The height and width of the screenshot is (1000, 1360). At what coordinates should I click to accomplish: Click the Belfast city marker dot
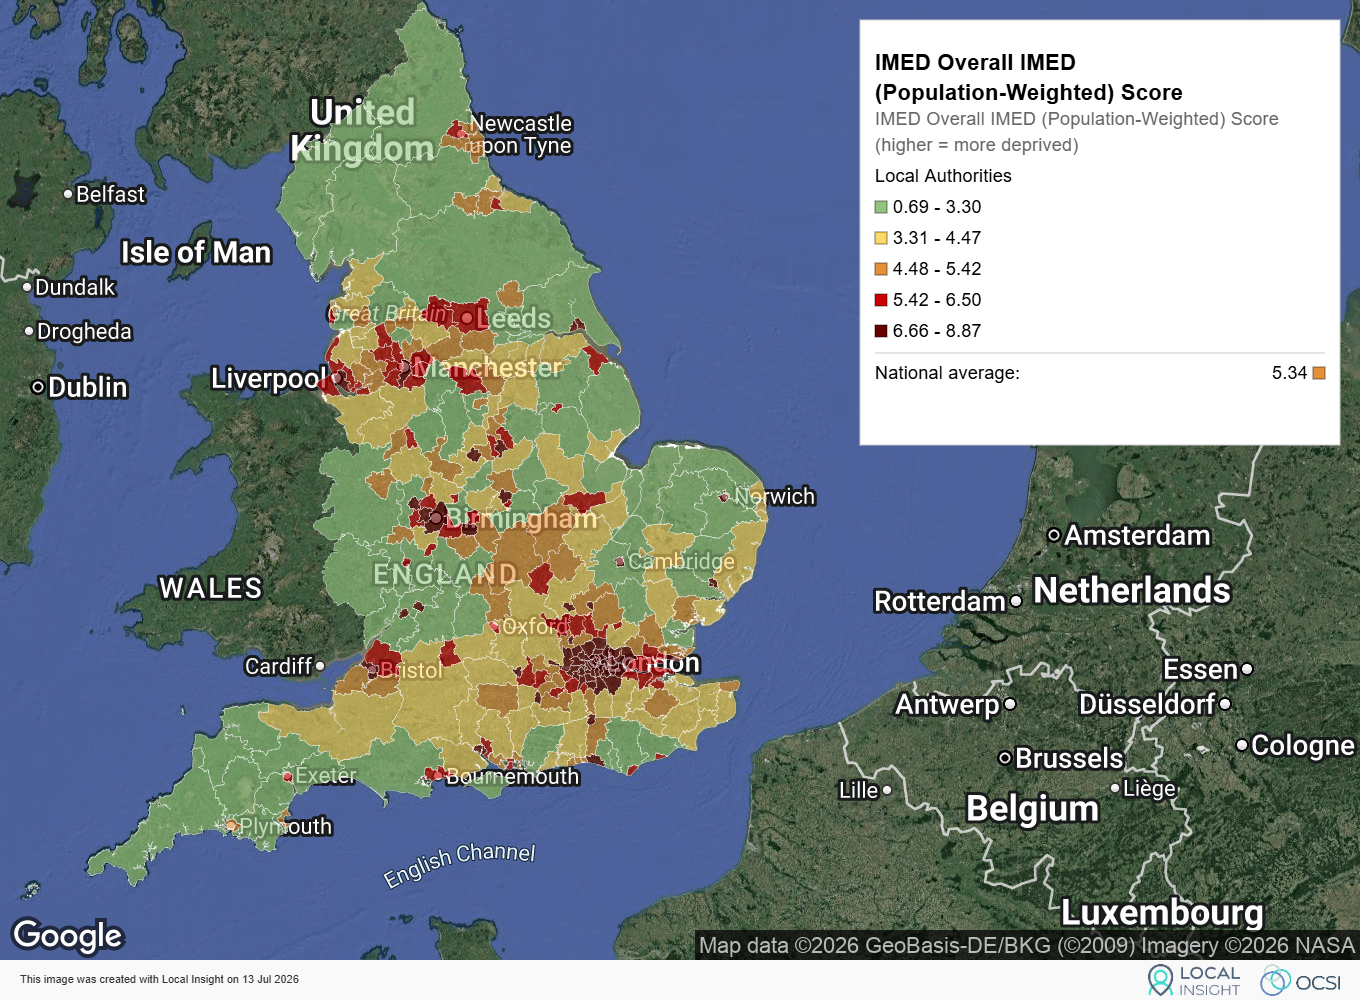tap(68, 194)
